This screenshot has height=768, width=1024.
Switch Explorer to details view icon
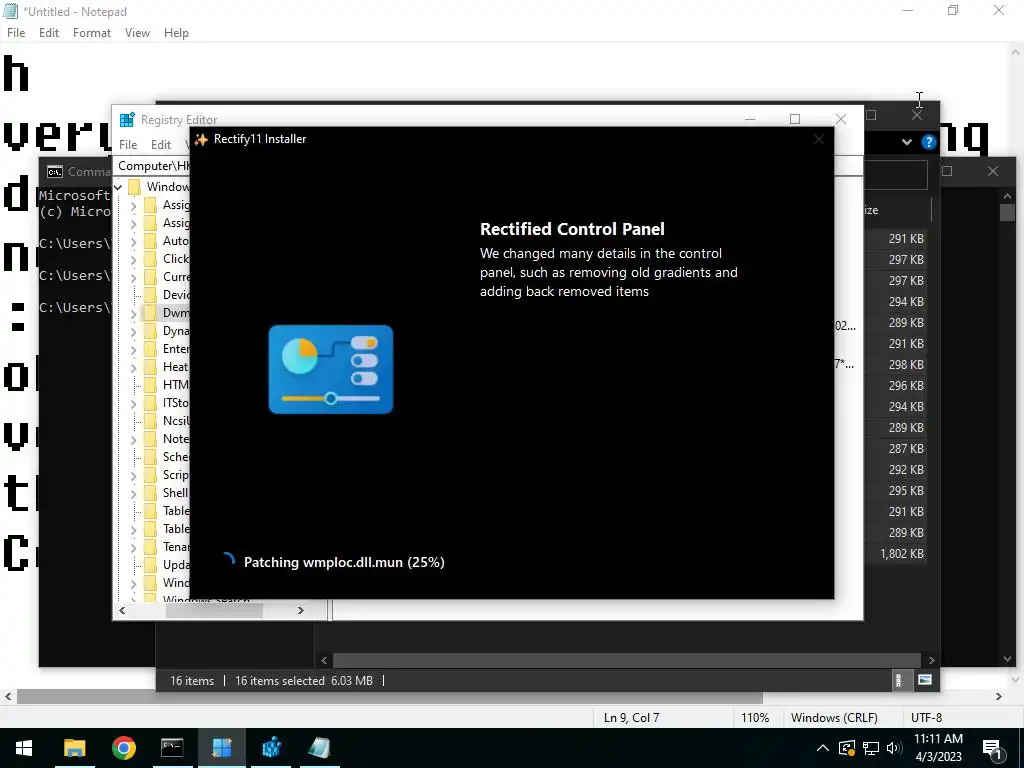pos(899,680)
